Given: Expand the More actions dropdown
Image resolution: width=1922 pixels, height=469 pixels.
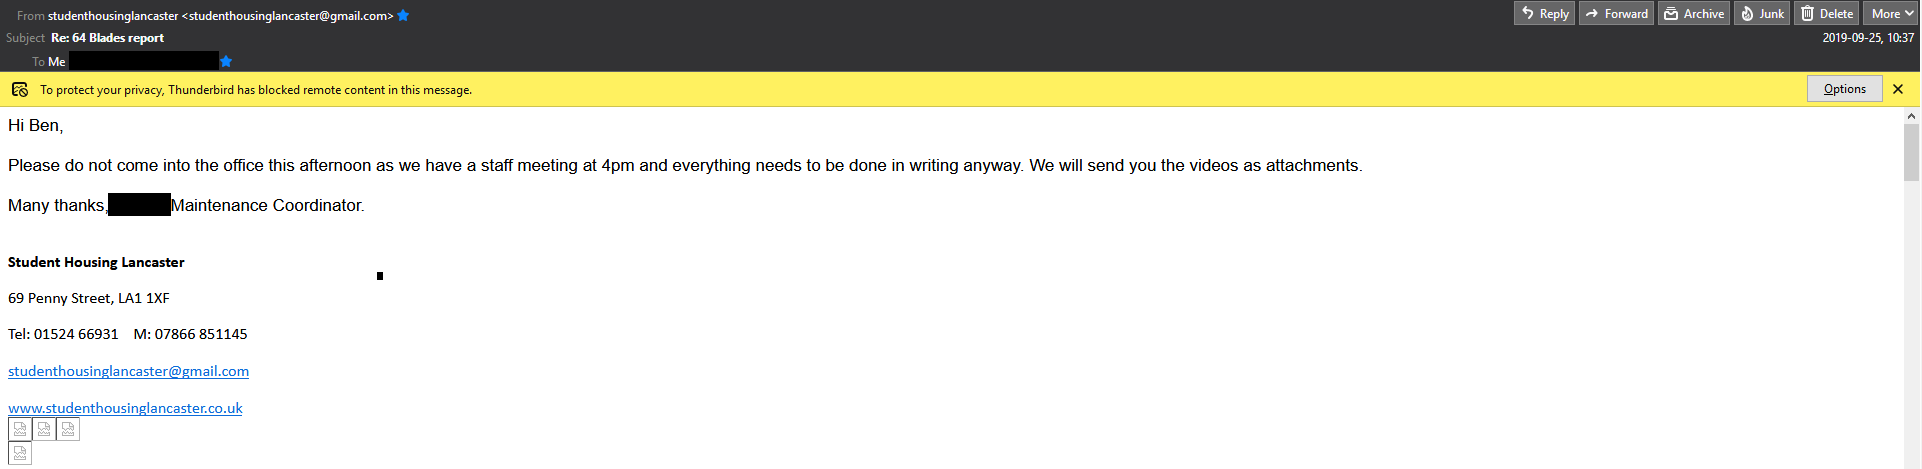Looking at the screenshot, I should pyautogui.click(x=1889, y=14).
